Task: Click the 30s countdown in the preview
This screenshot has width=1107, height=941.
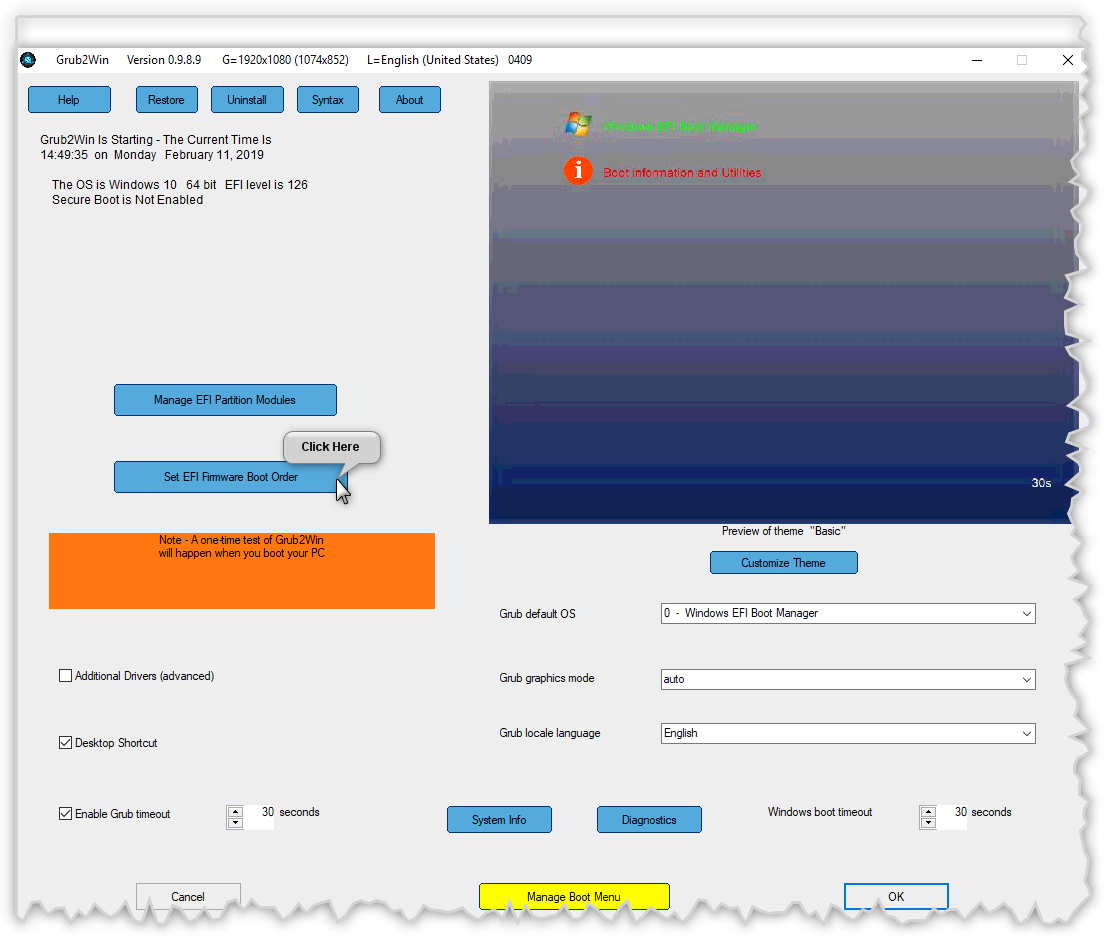Action: point(1041,483)
